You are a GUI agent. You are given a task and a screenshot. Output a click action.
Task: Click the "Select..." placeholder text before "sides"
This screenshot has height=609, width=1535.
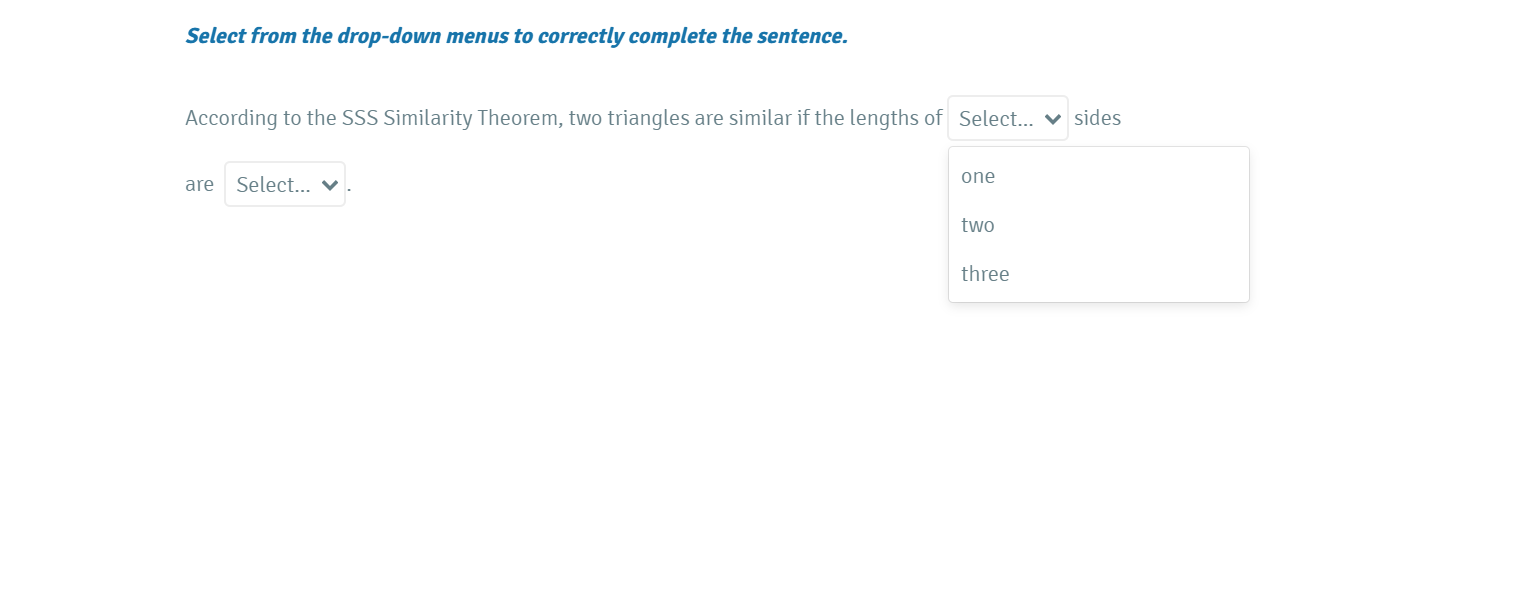click(x=995, y=119)
